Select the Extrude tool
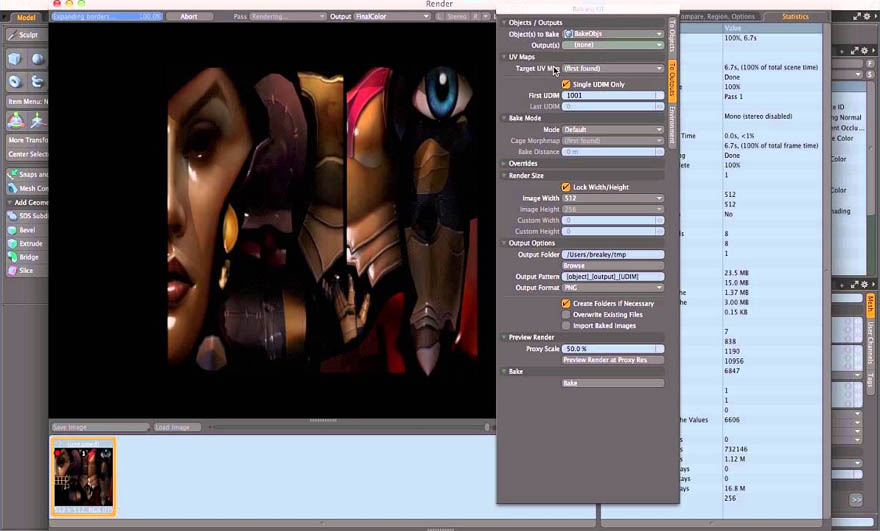The image size is (880, 531). 27,244
